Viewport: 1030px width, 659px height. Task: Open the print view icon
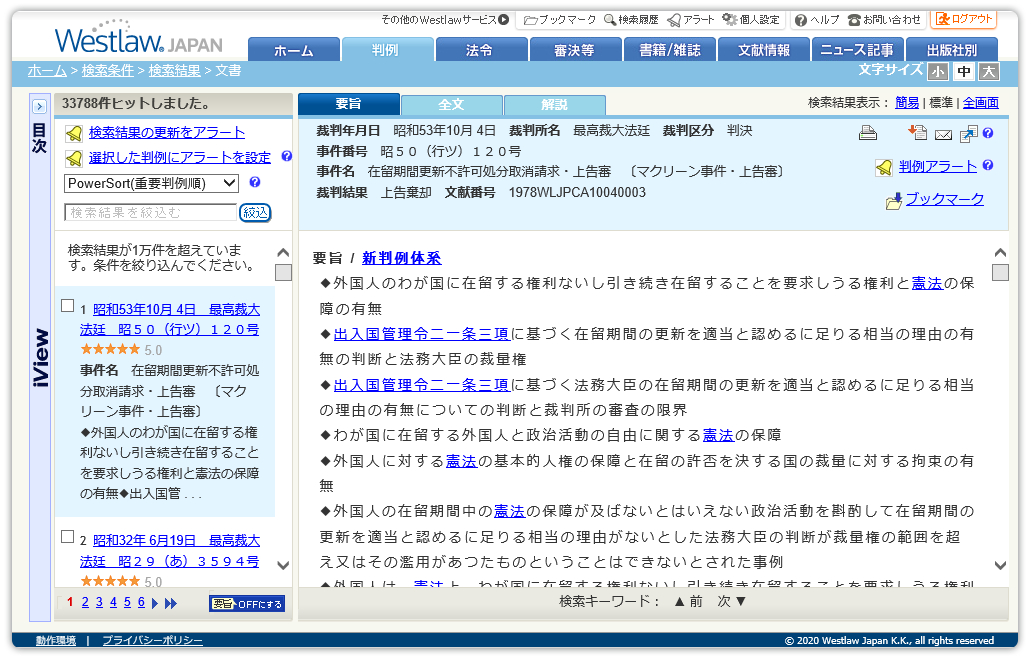867,132
